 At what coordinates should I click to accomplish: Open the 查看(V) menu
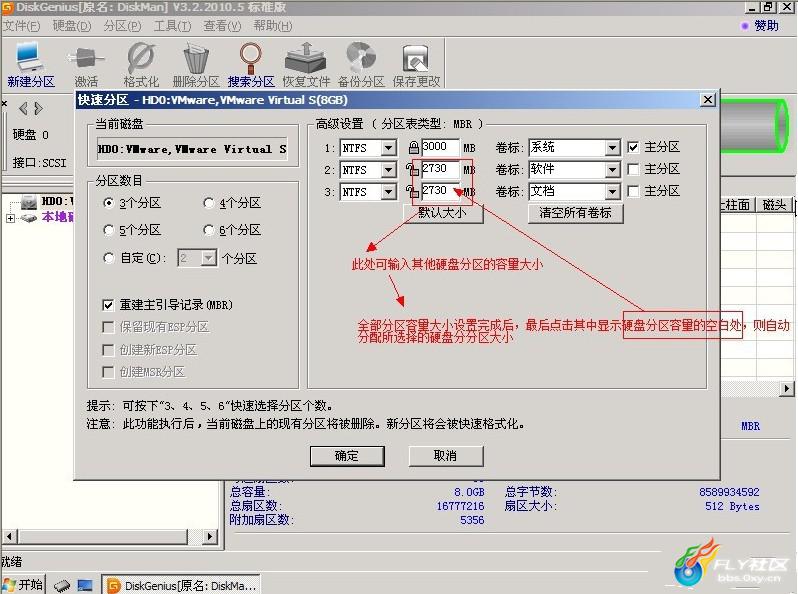tap(222, 25)
